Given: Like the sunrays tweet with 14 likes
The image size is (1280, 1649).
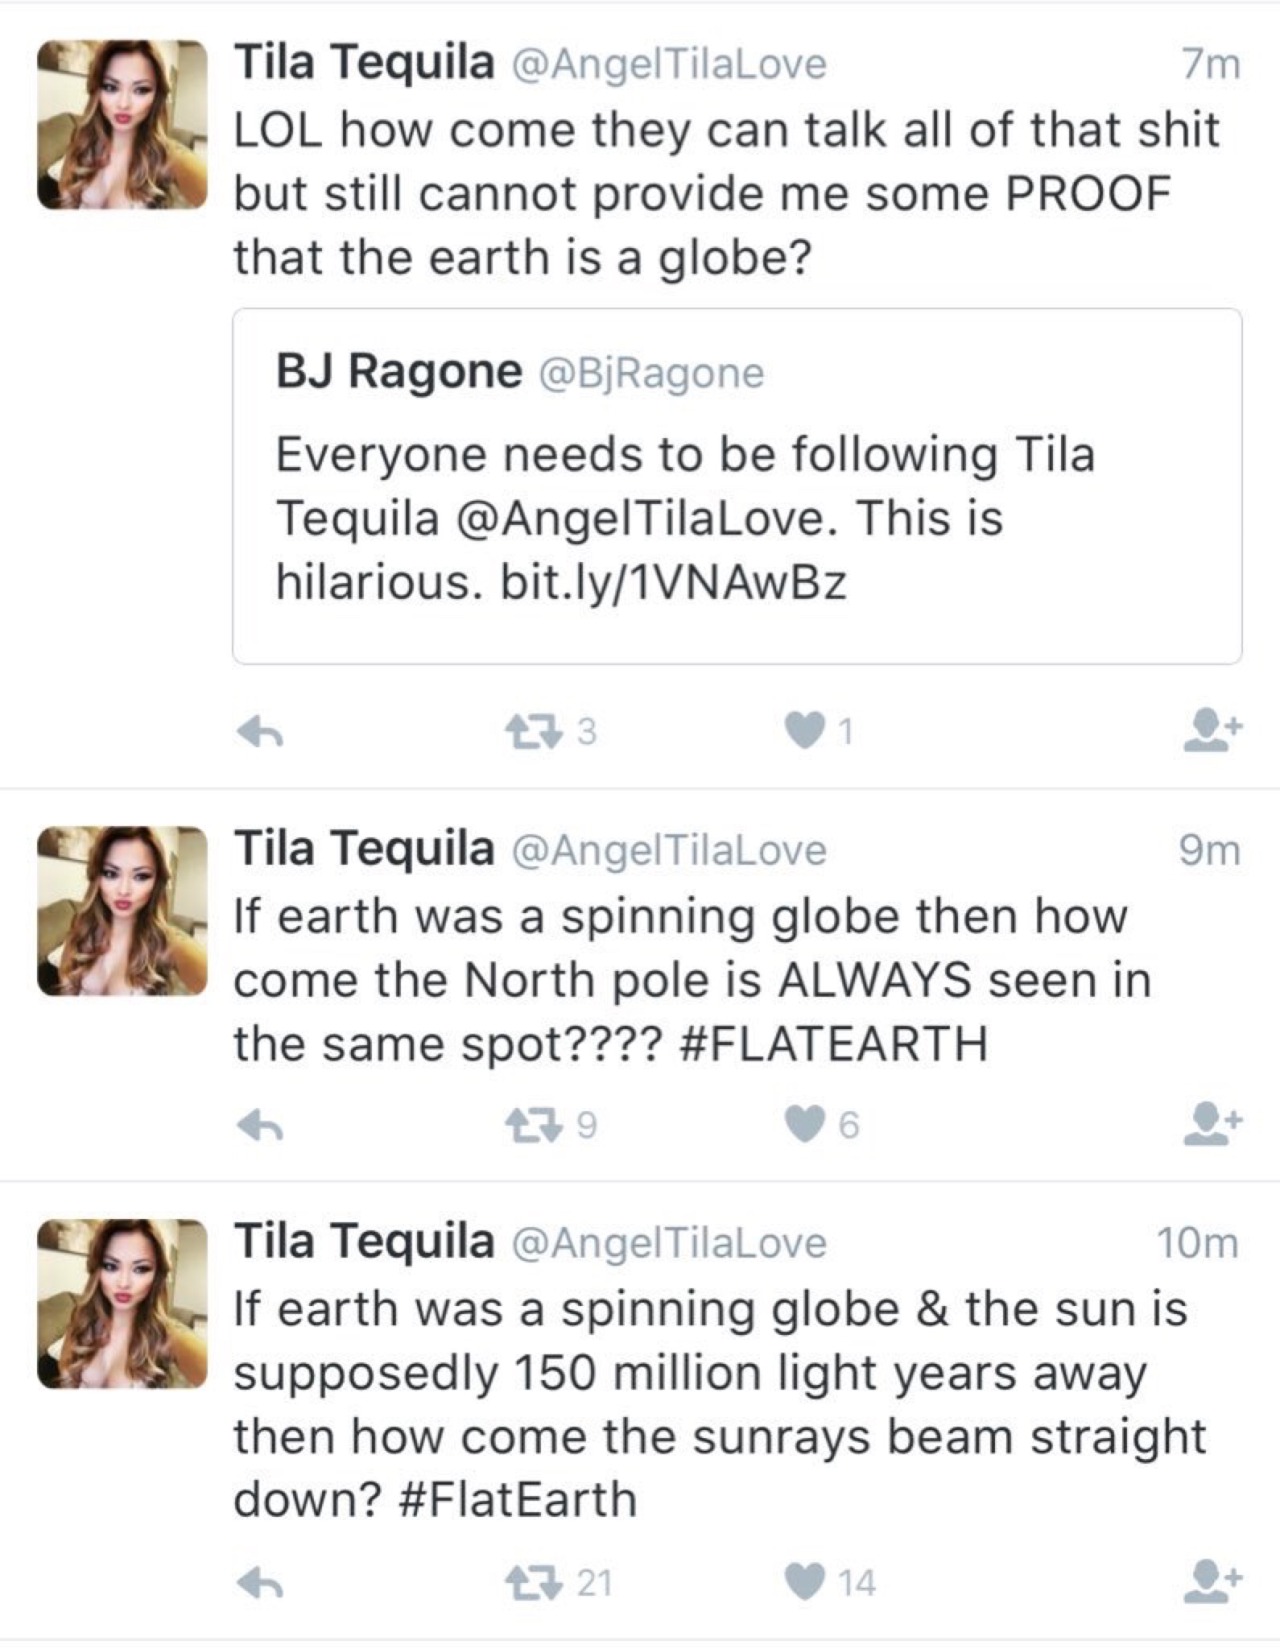Looking at the screenshot, I should click(x=803, y=1582).
